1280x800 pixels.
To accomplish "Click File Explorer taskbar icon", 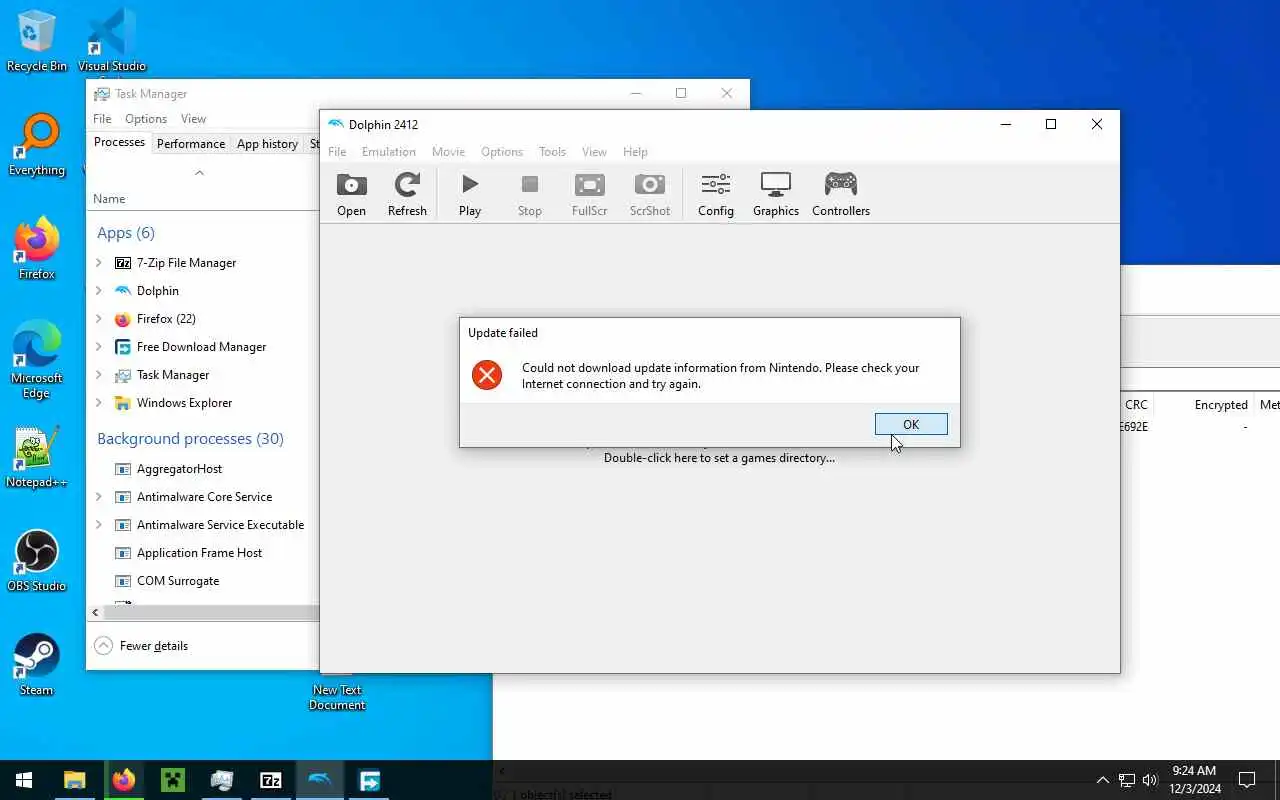I will 74,780.
